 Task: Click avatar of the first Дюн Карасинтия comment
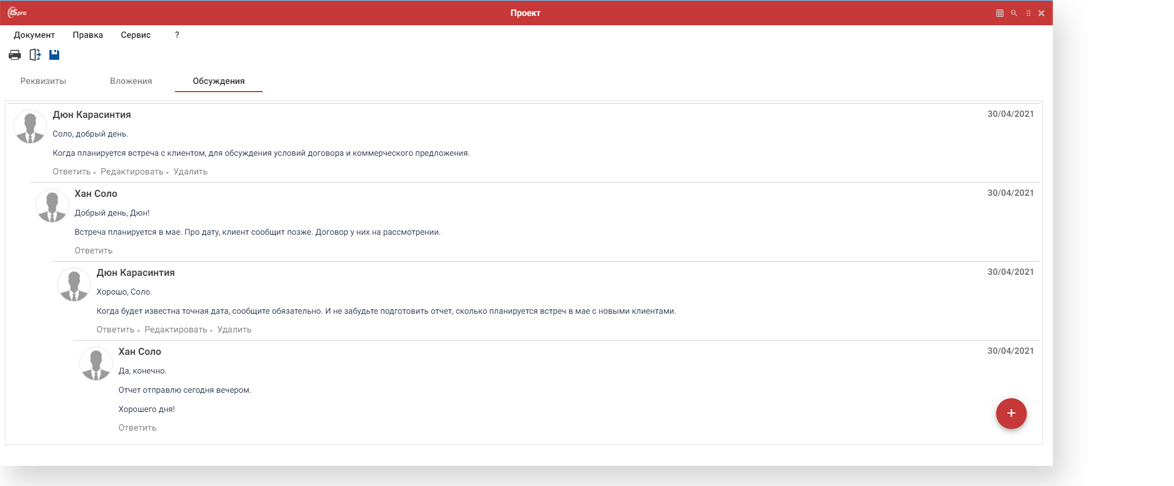coord(30,127)
